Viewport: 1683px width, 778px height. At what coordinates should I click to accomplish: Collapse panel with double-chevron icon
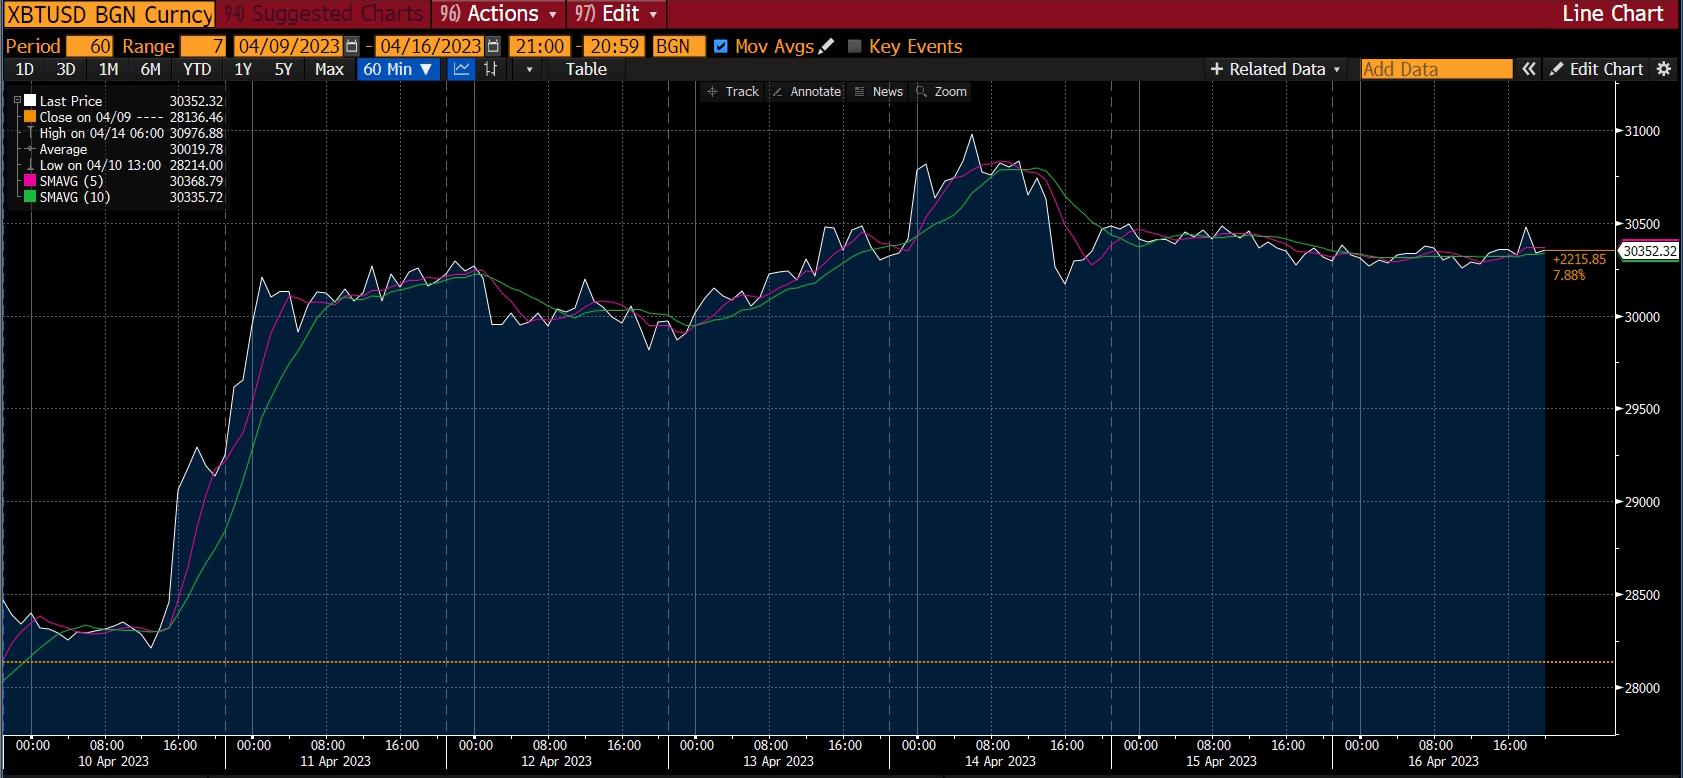(x=1529, y=69)
